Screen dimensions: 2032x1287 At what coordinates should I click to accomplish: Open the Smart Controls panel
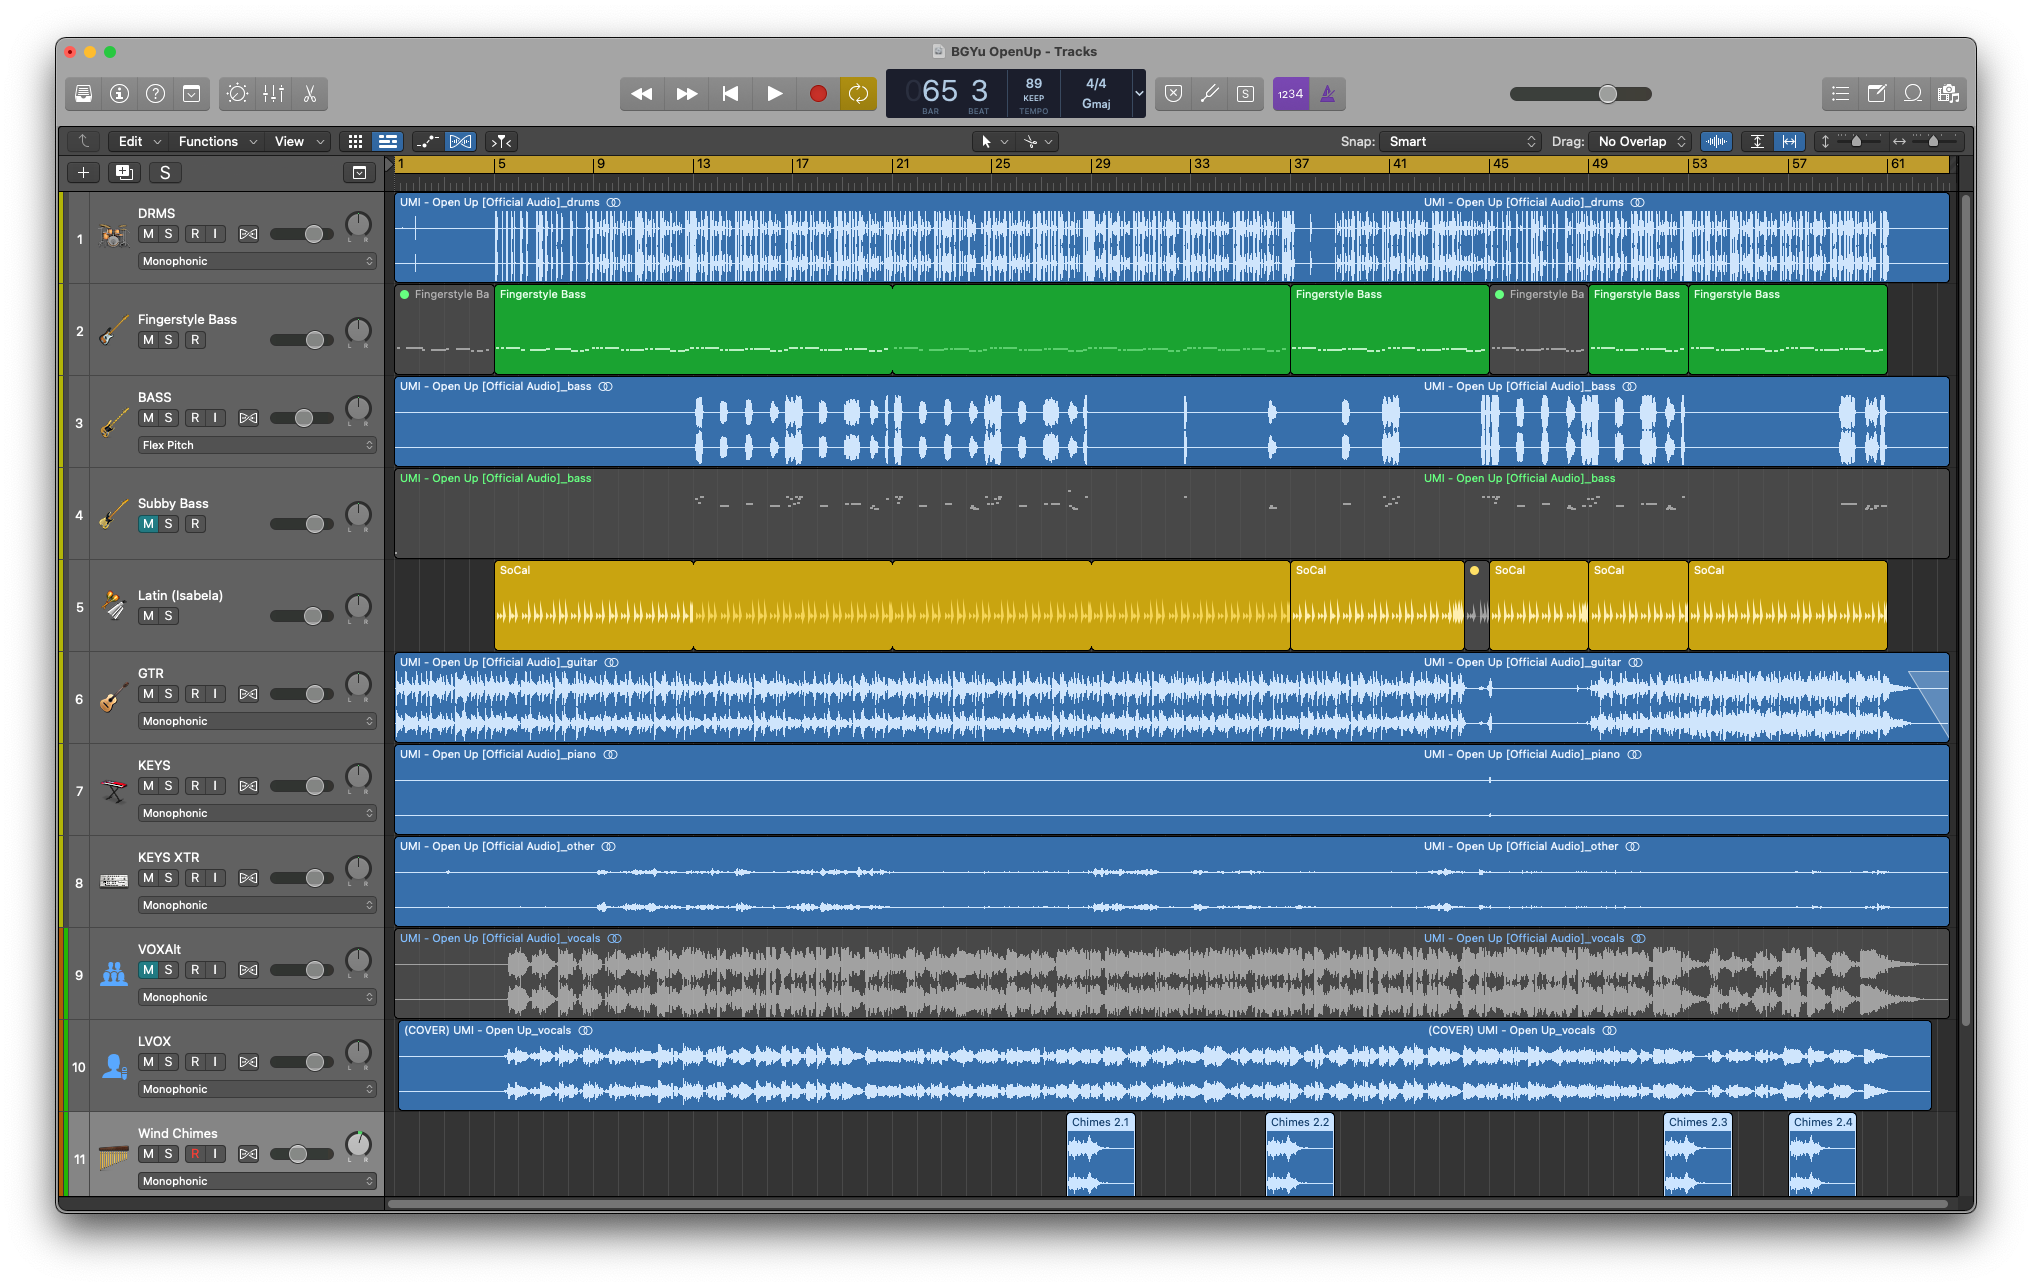tap(238, 93)
